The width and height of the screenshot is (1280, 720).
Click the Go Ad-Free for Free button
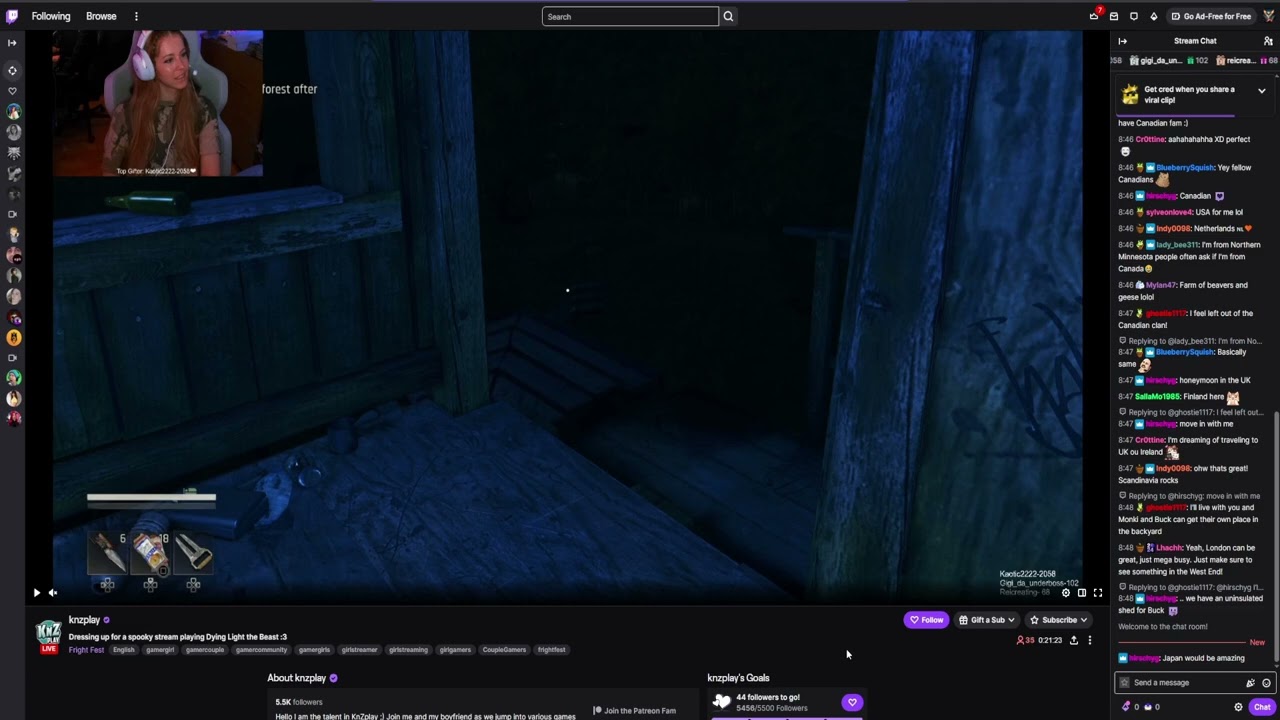point(1211,16)
